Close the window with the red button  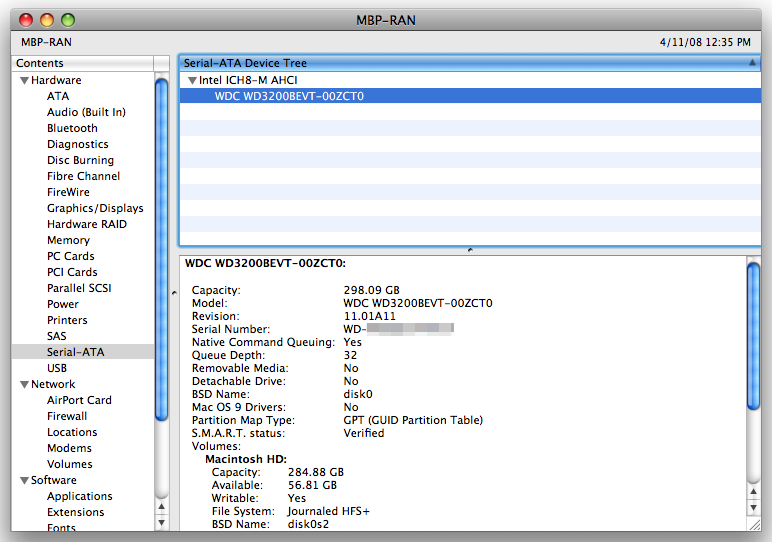tap(26, 20)
